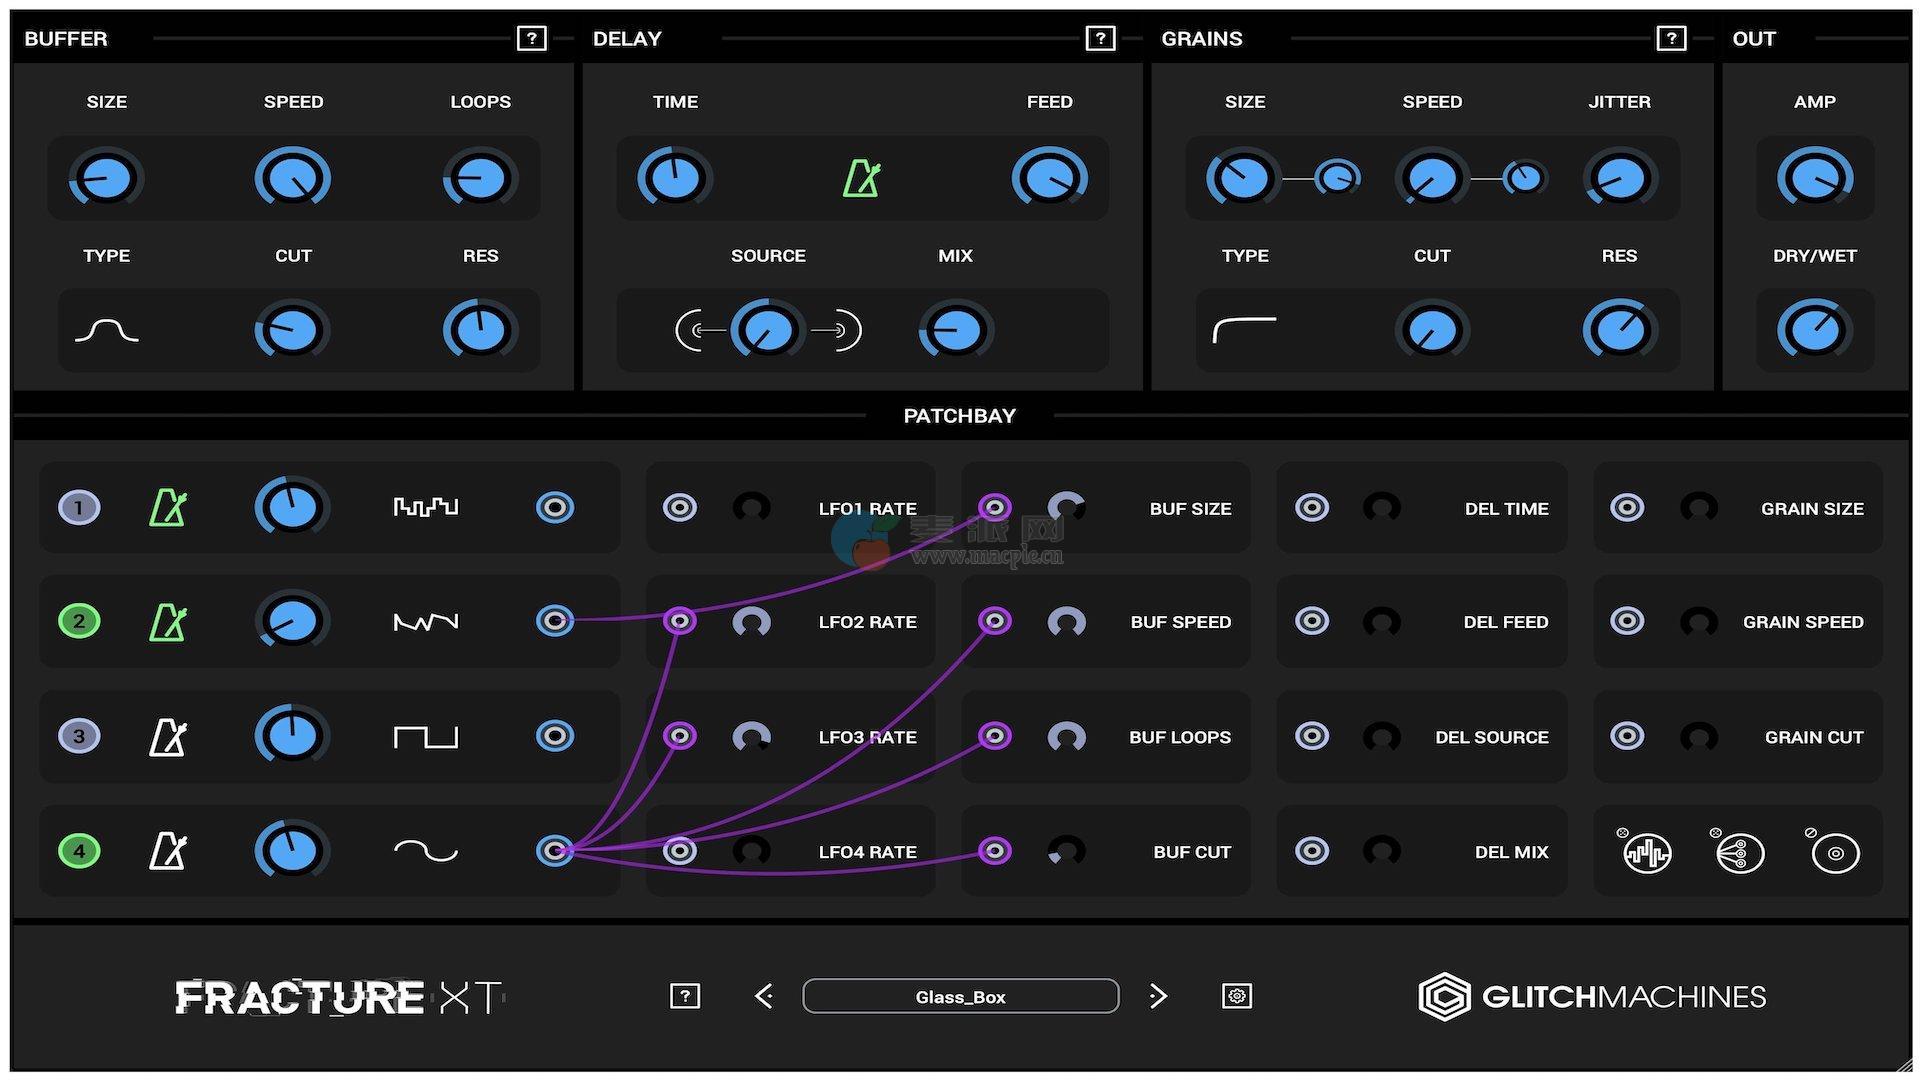Screen dimensions: 1920x1080
Task: Toggle LFO 3 tempo sync metronome icon
Action: [168, 737]
